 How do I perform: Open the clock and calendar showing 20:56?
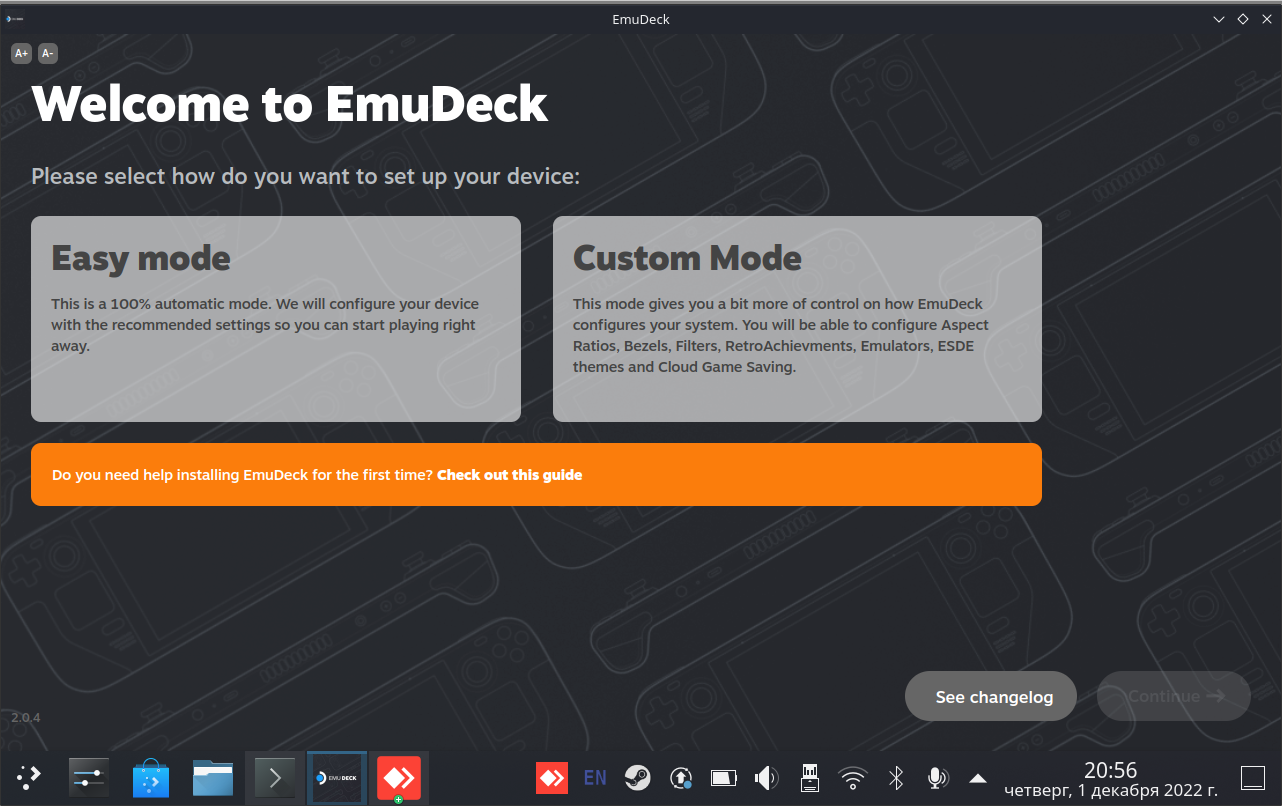[x=1111, y=779]
